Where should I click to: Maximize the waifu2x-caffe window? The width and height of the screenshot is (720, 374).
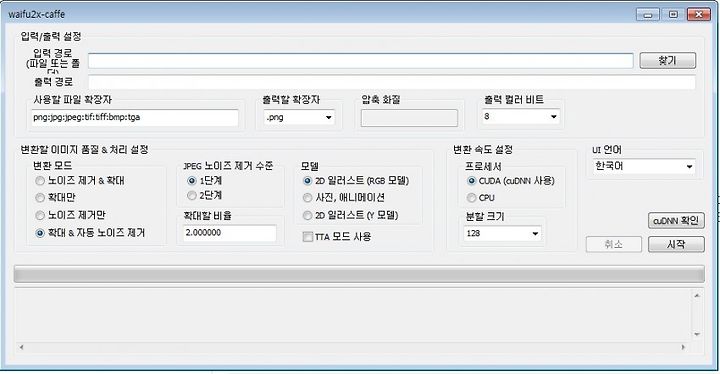click(x=673, y=15)
